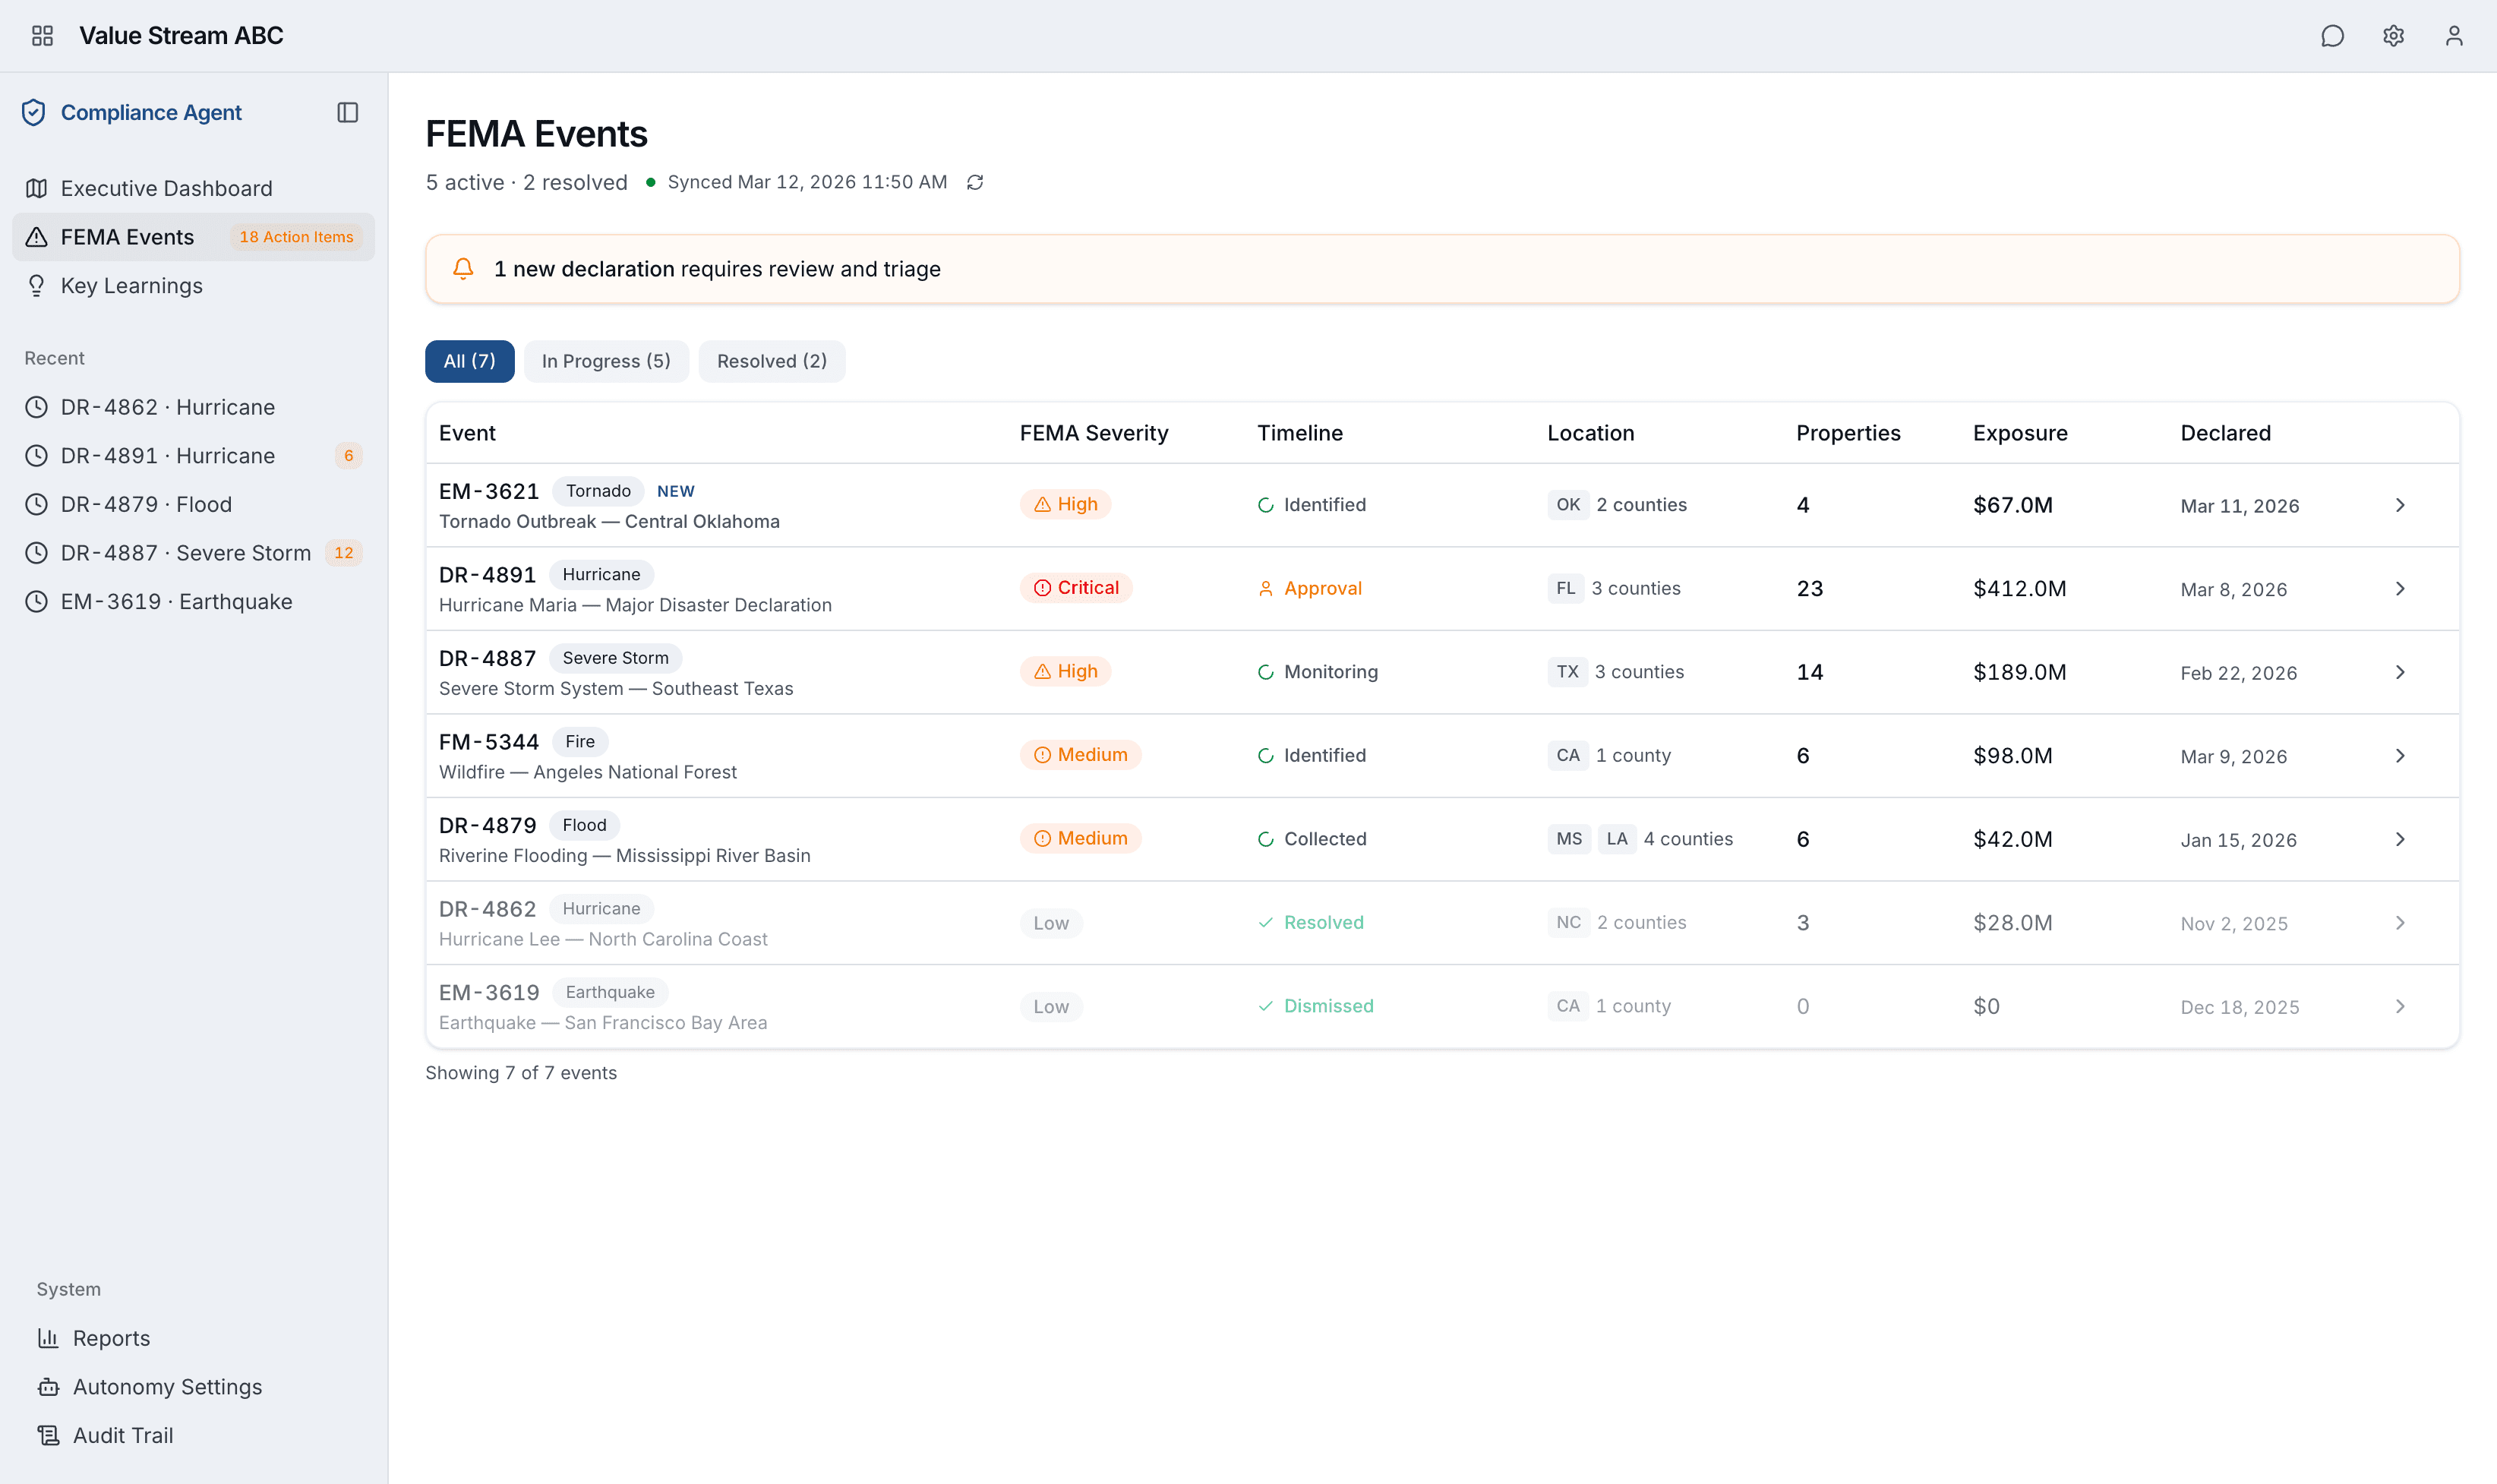
Task: Click the chat bubble icon
Action: coord(2332,36)
